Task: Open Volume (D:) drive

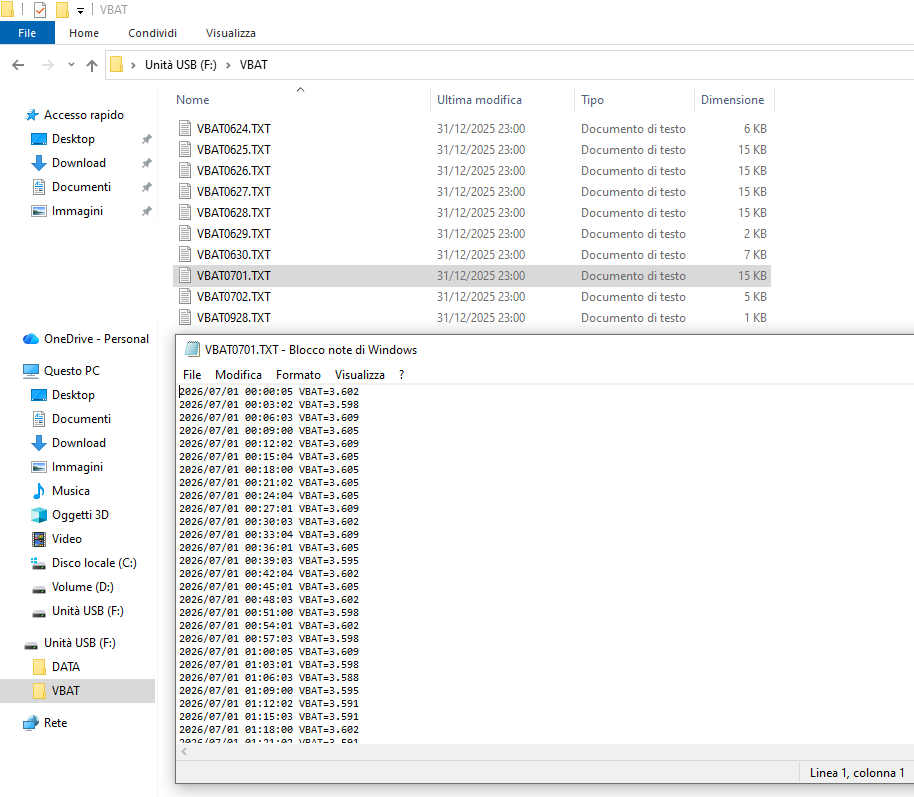Action: (x=83, y=587)
